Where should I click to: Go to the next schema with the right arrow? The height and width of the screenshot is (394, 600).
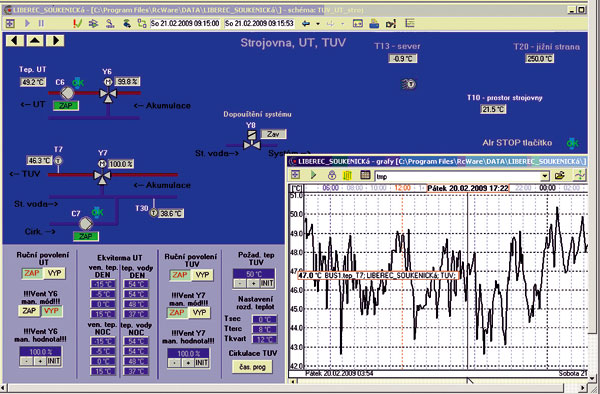55,40
